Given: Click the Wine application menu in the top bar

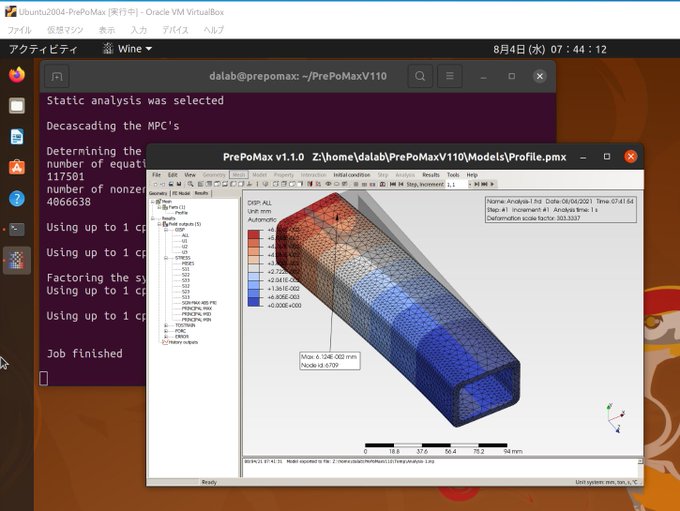Looking at the screenshot, I should click(x=128, y=49).
